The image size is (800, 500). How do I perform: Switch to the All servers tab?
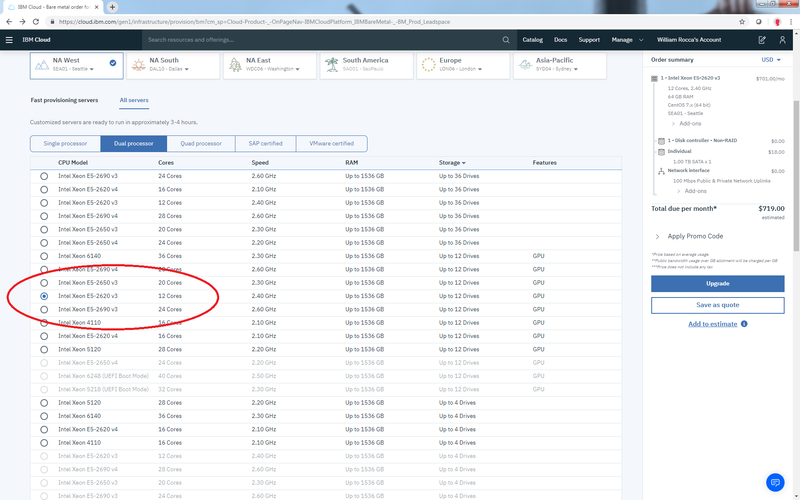134,100
